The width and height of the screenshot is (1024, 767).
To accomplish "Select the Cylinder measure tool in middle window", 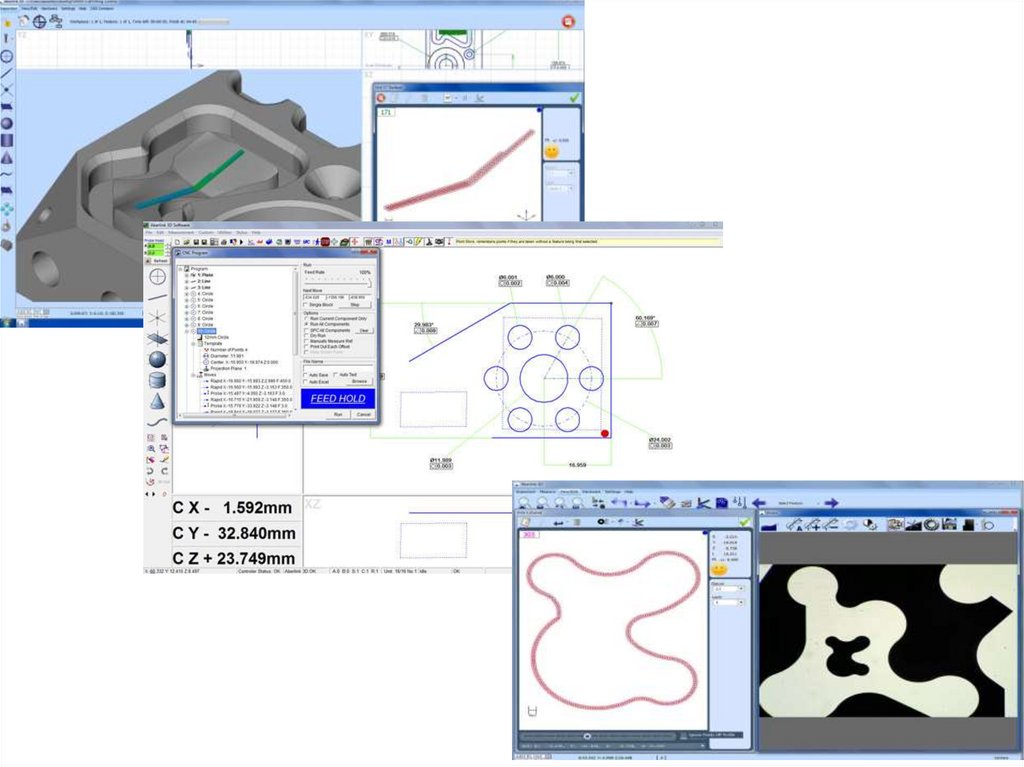I will (x=157, y=380).
